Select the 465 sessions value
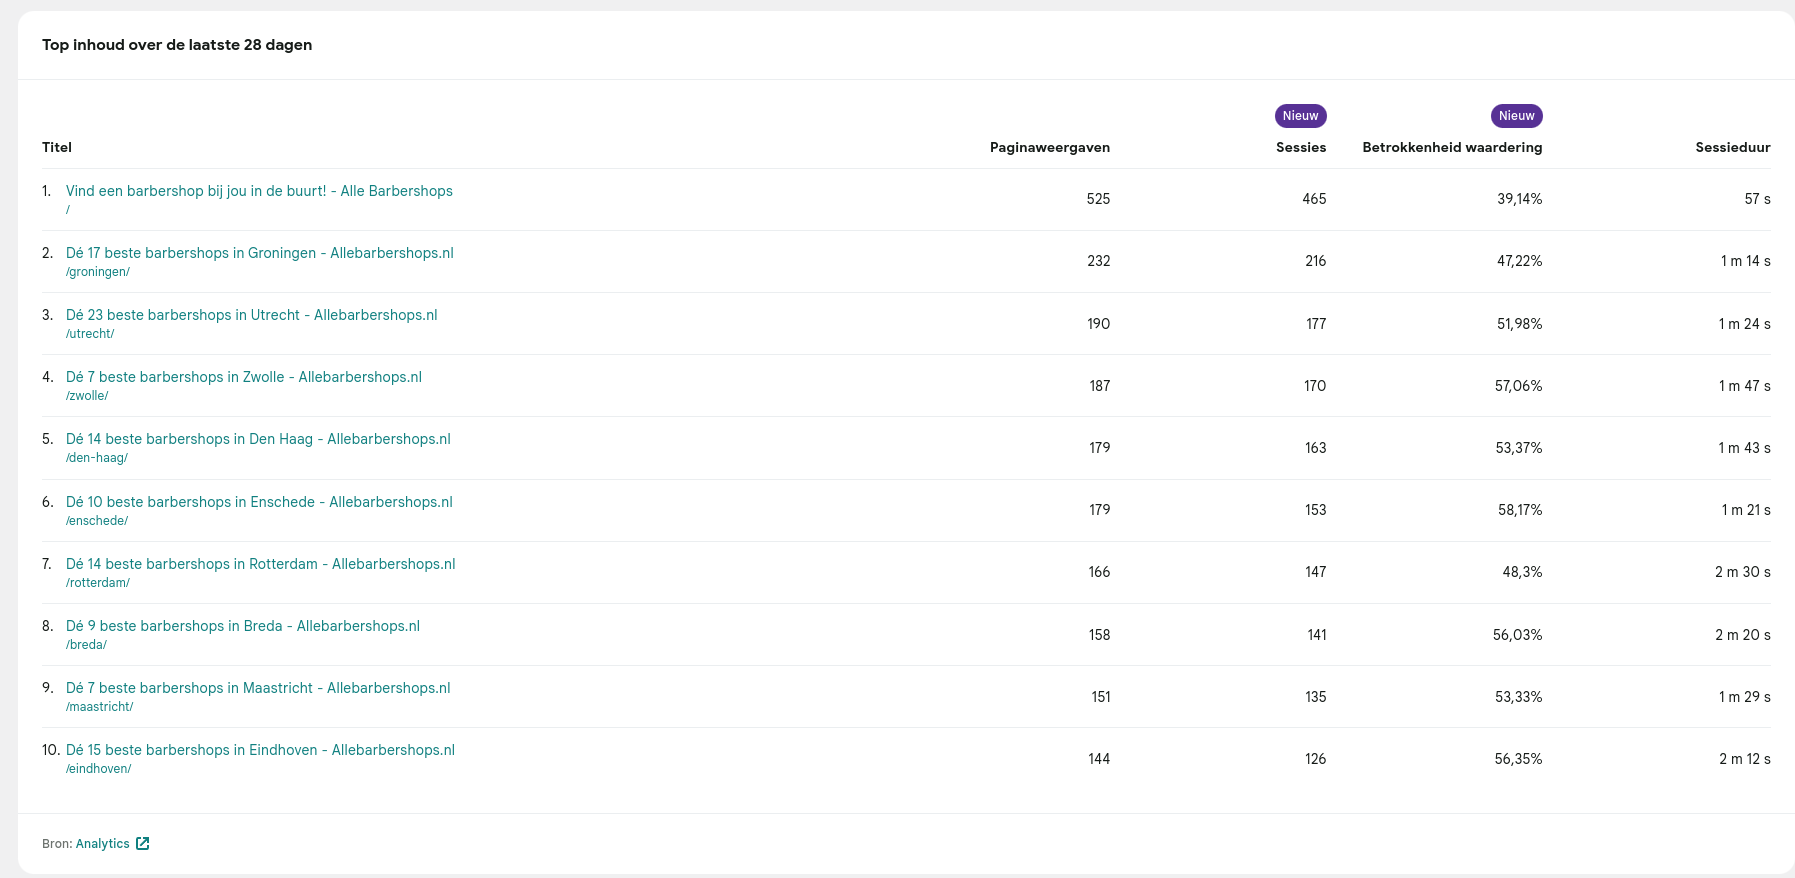The width and height of the screenshot is (1795, 878). [1314, 199]
